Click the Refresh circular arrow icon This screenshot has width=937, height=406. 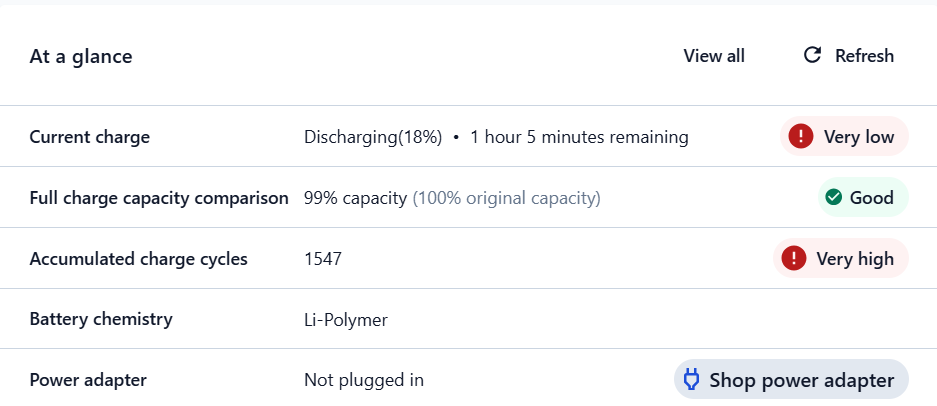812,55
